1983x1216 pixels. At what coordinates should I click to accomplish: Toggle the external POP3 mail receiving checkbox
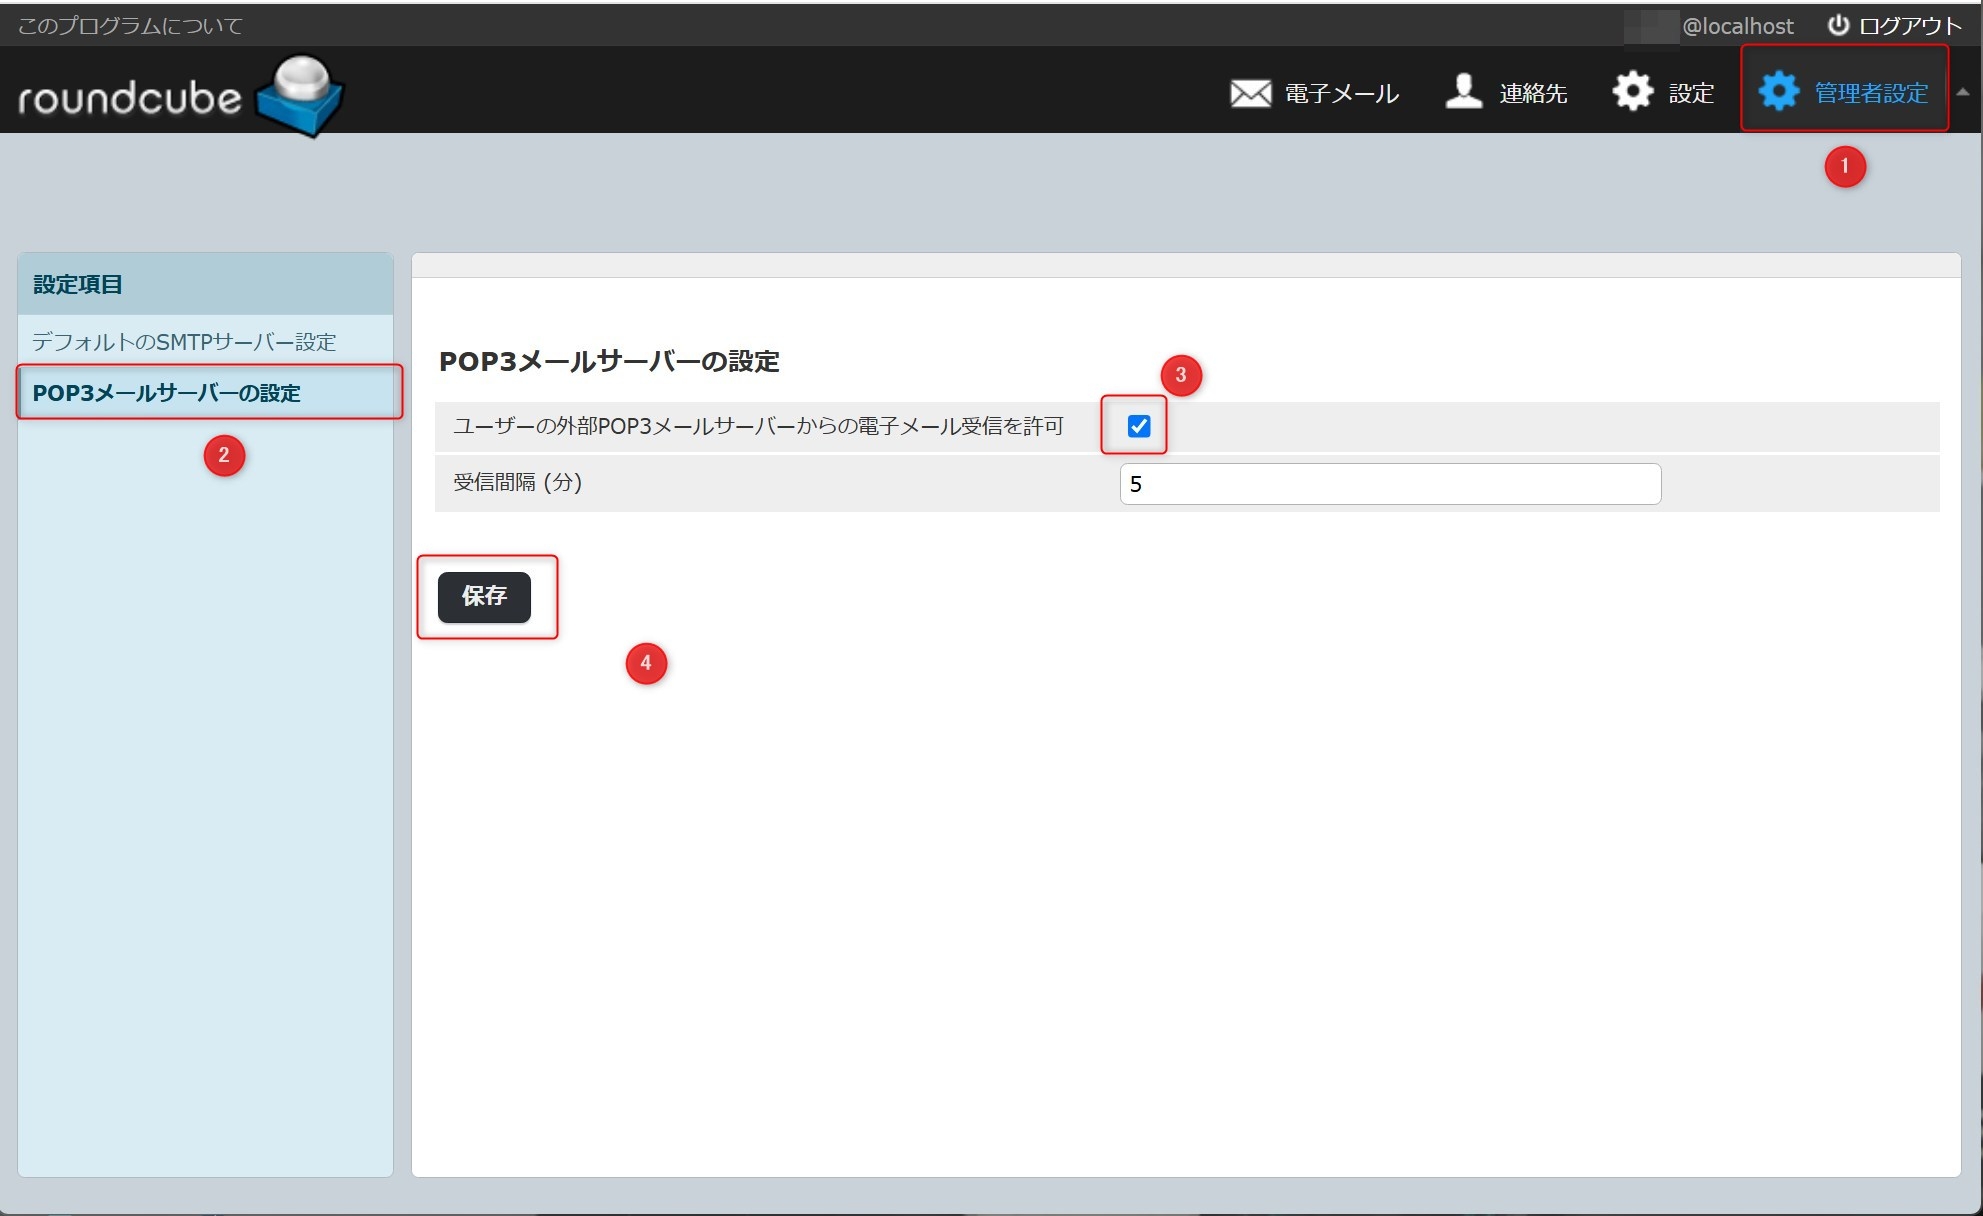(1139, 426)
